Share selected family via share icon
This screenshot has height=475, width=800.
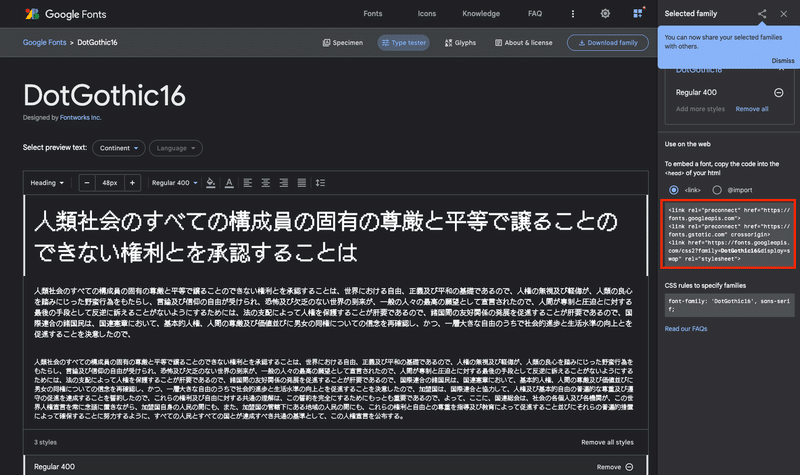762,14
